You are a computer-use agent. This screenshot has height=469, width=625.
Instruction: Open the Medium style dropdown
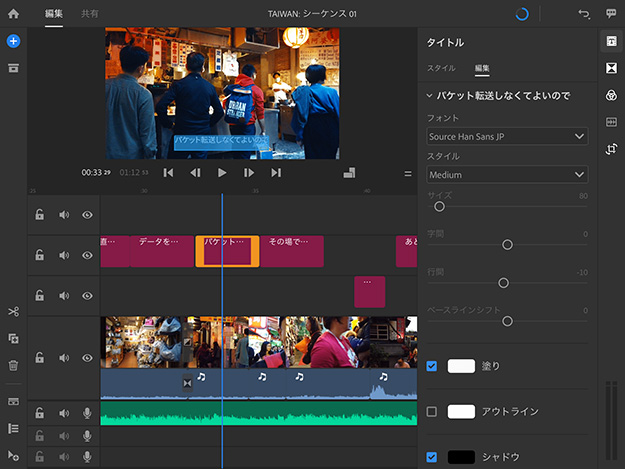pyautogui.click(x=507, y=175)
